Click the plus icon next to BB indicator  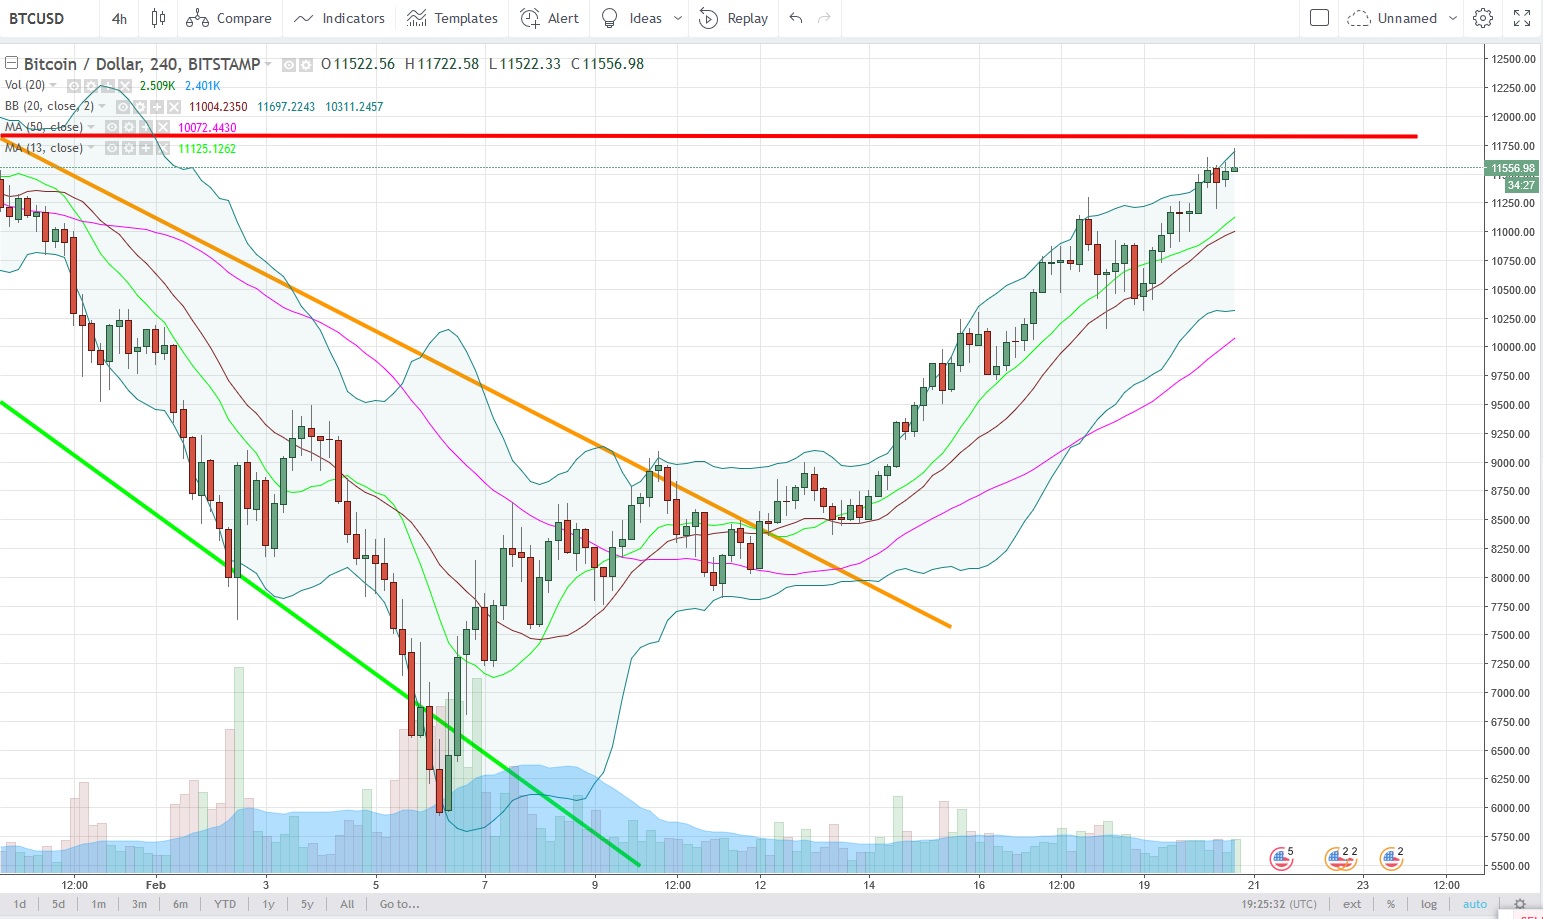[x=157, y=107]
